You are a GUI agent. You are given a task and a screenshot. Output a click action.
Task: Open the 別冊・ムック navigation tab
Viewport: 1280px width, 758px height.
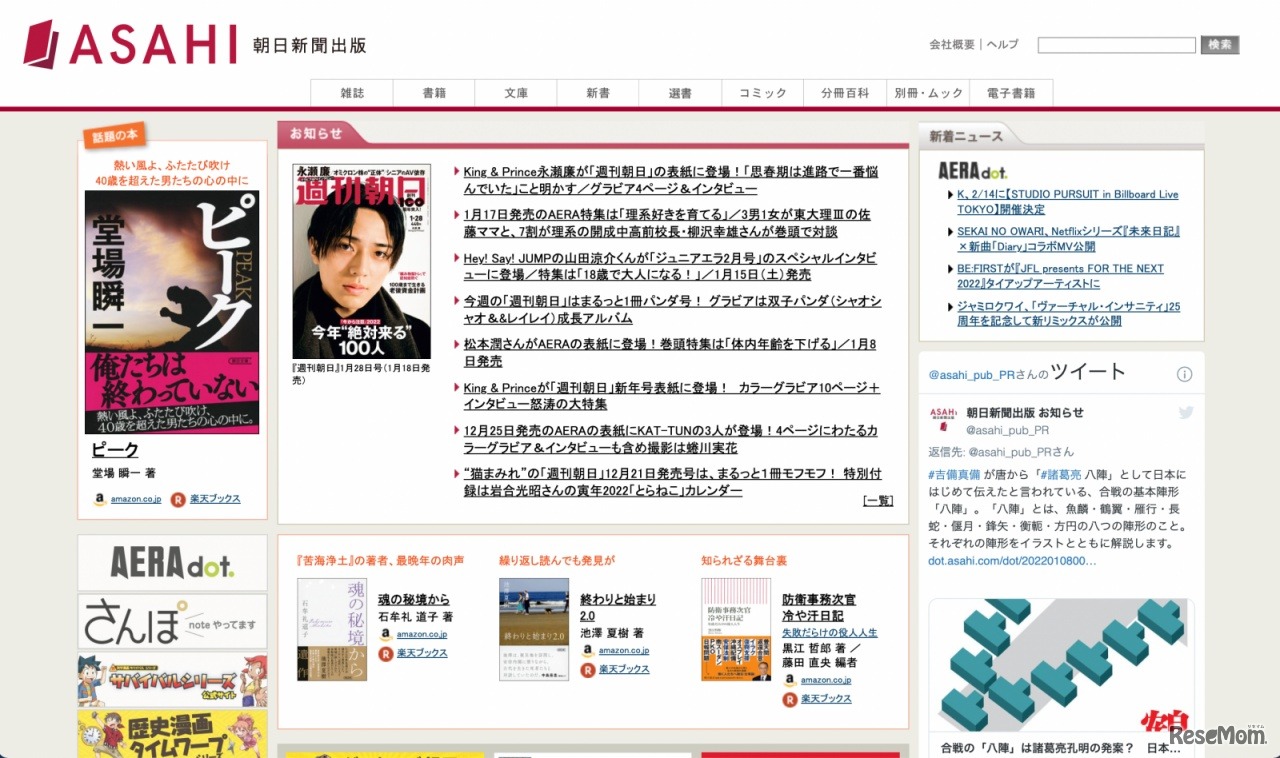[928, 93]
